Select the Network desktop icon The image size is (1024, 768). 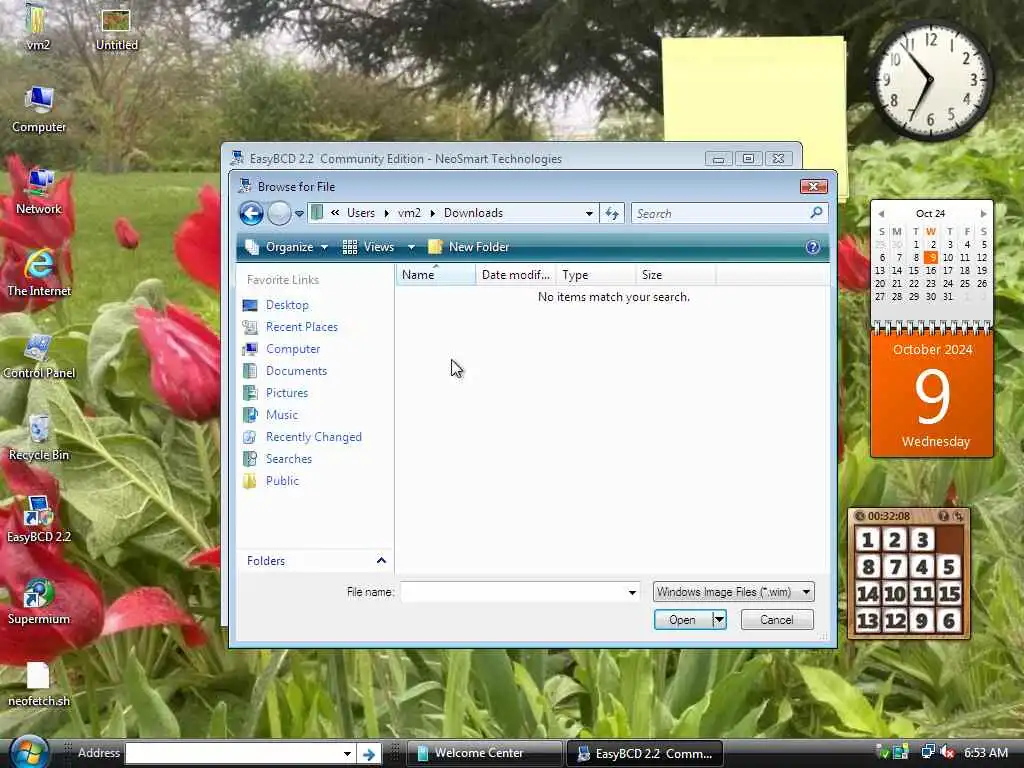(39, 191)
